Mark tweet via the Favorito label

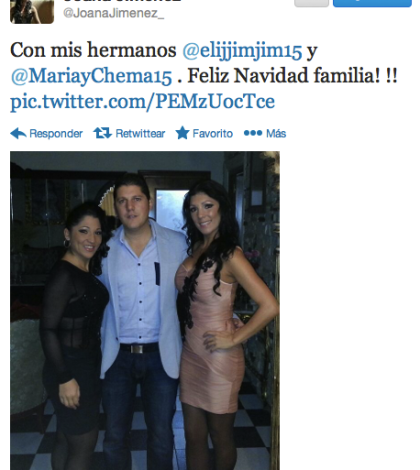point(213,133)
